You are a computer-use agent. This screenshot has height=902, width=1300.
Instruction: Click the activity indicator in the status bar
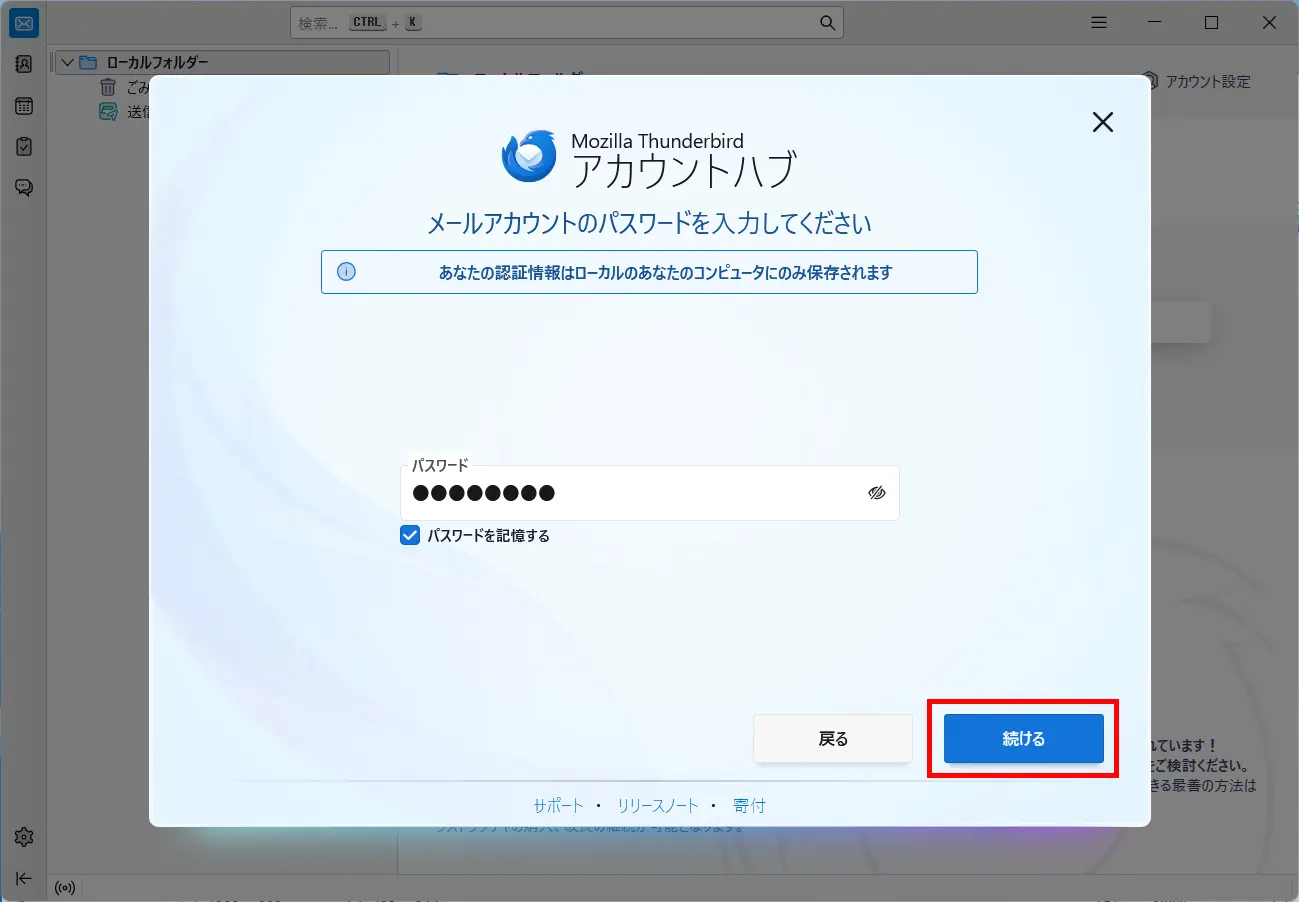64,888
